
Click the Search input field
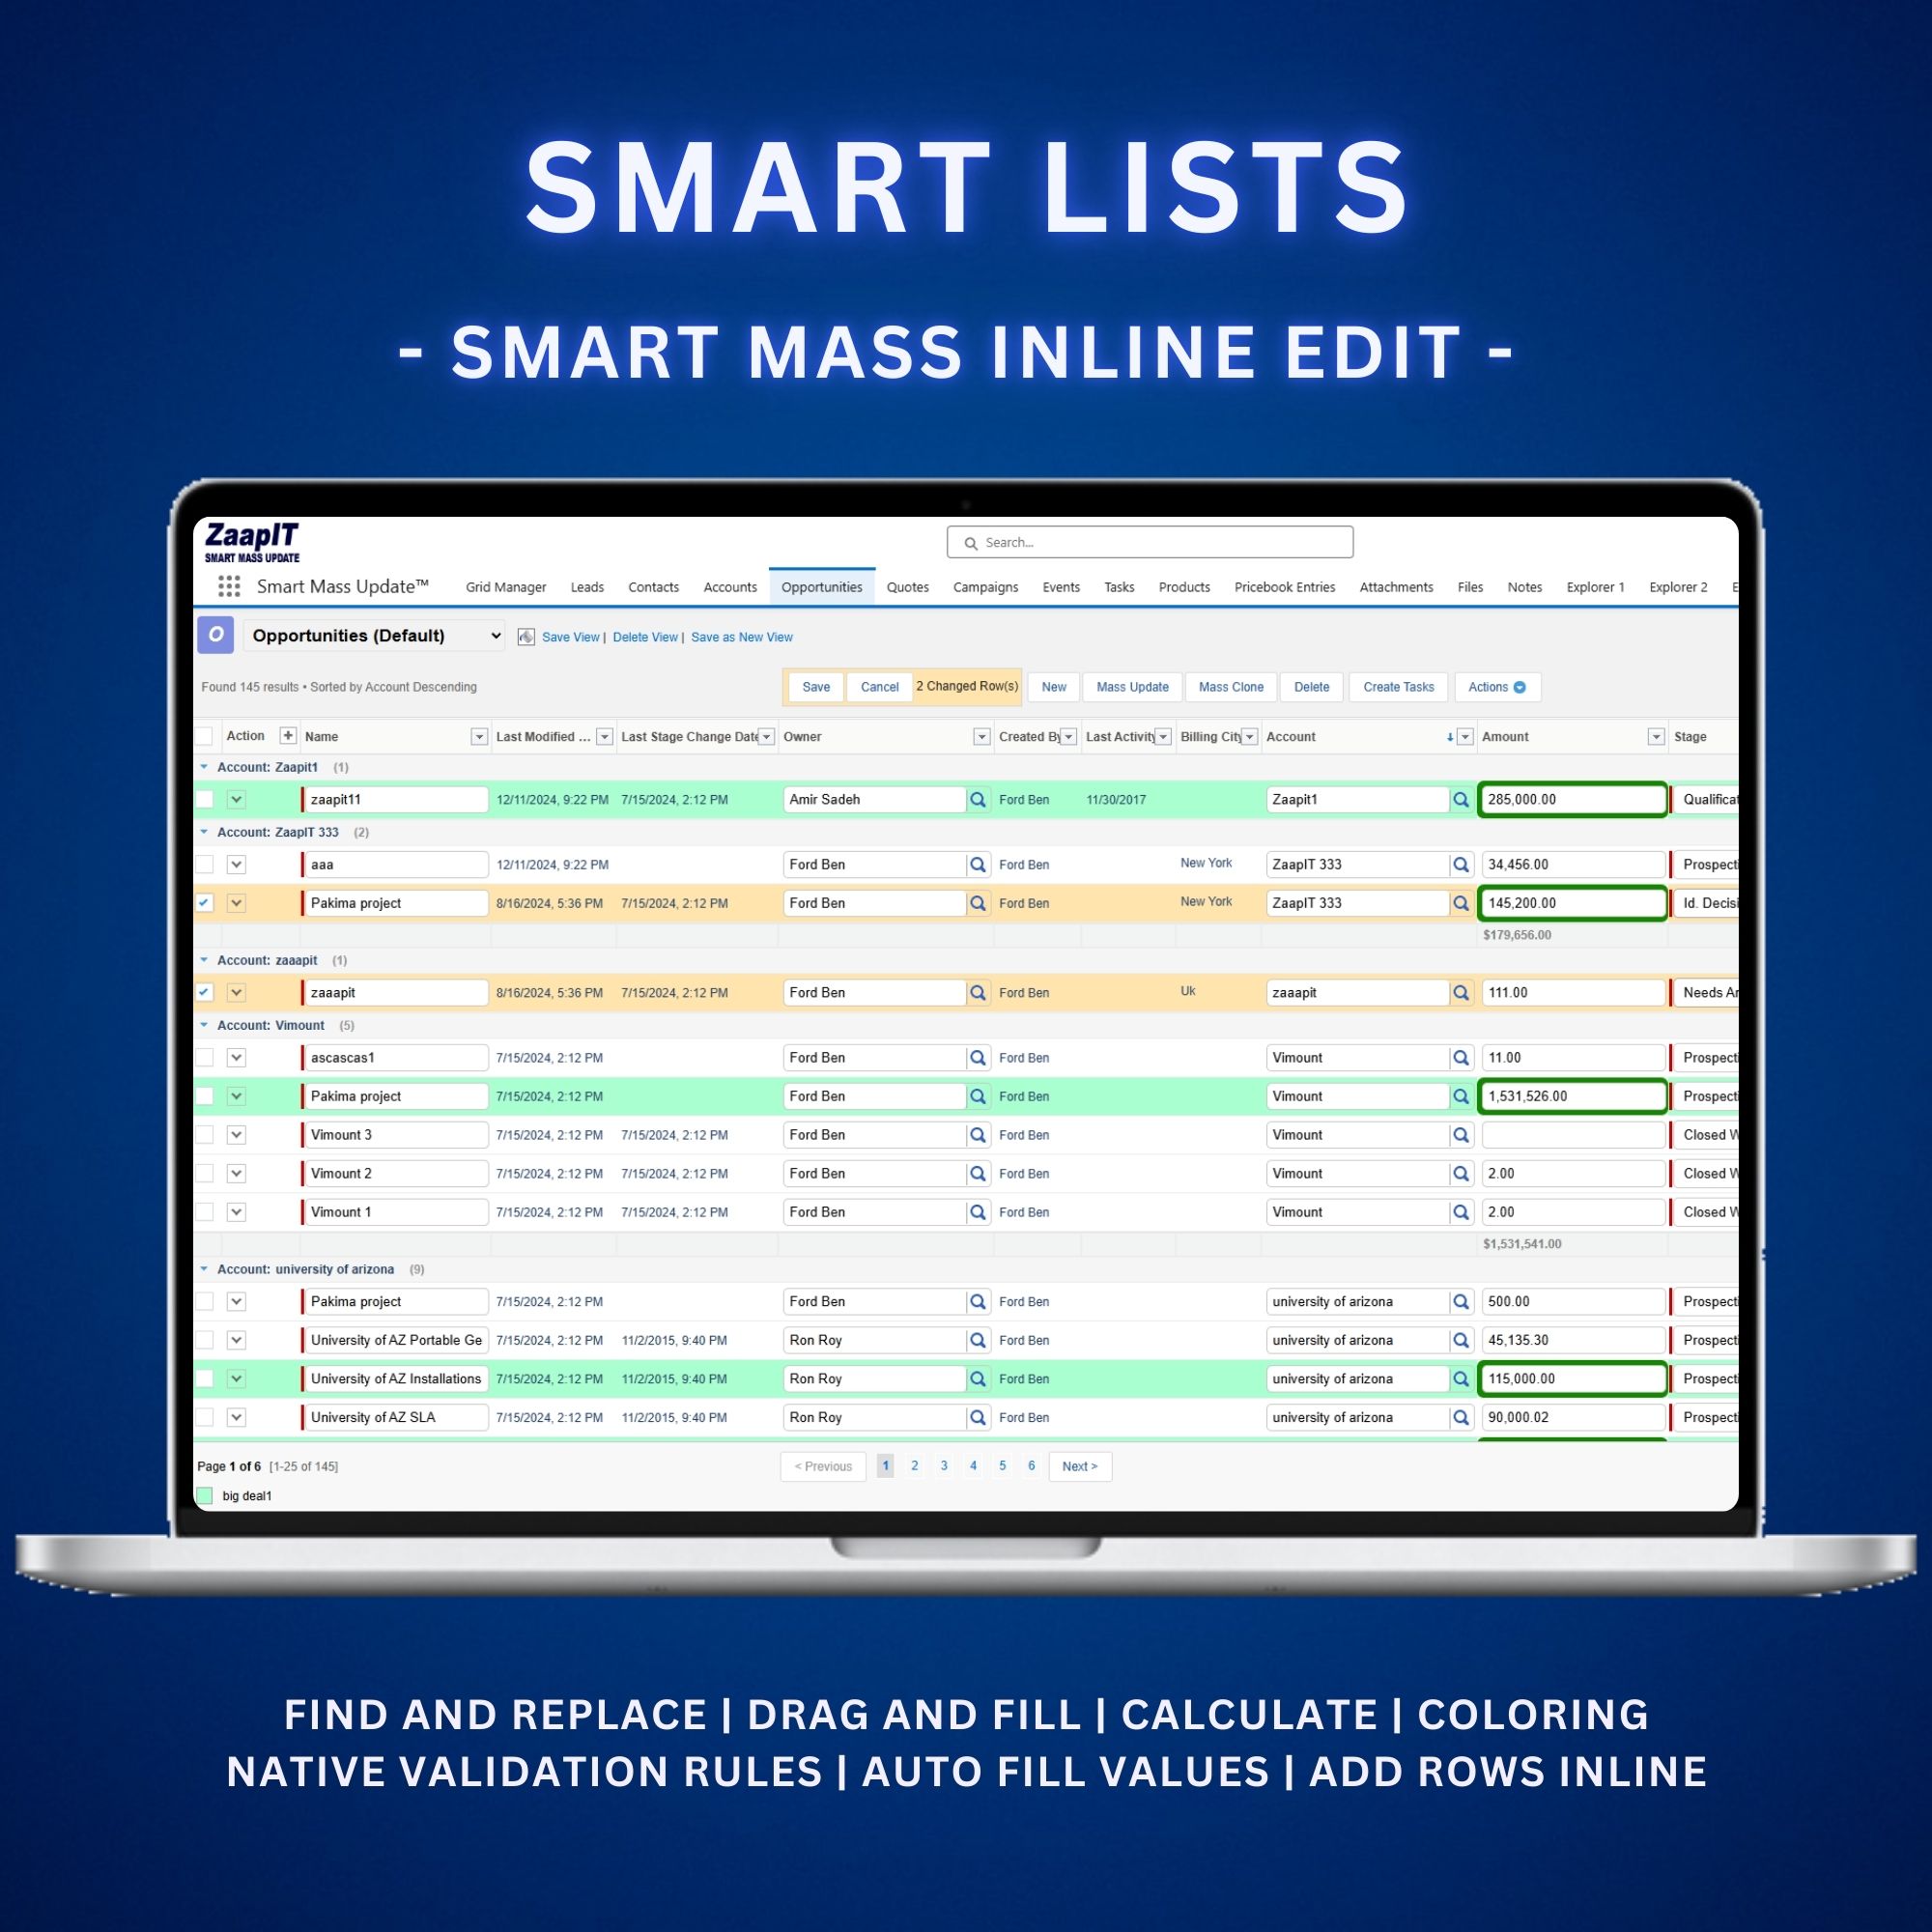[x=1150, y=542]
